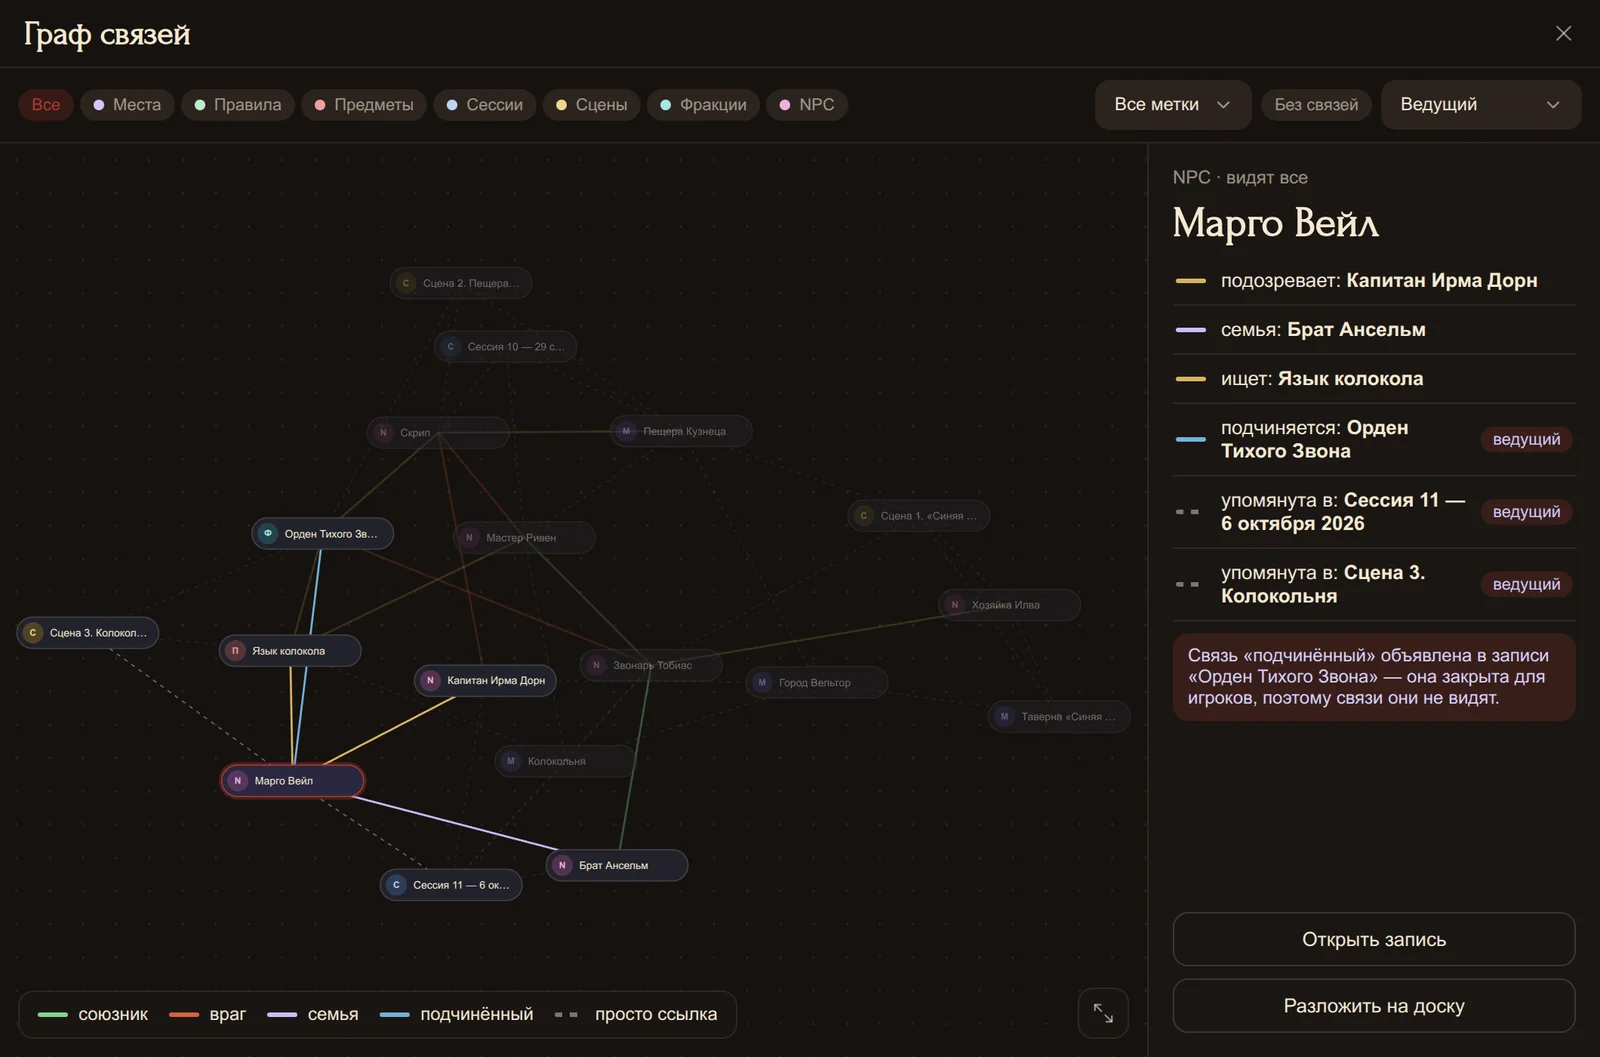
Task: Close the Граф связей dialog
Action: pyautogui.click(x=1563, y=34)
